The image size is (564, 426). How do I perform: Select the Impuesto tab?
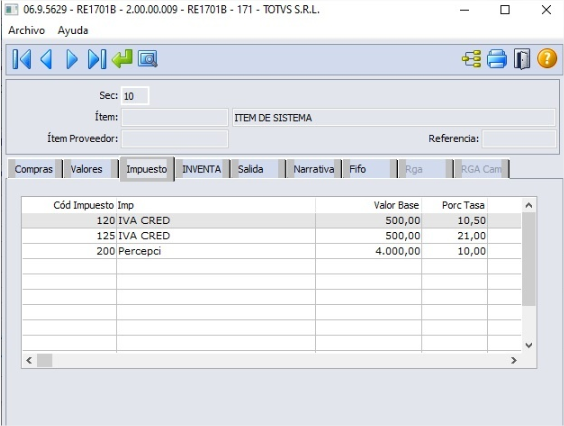point(147,169)
